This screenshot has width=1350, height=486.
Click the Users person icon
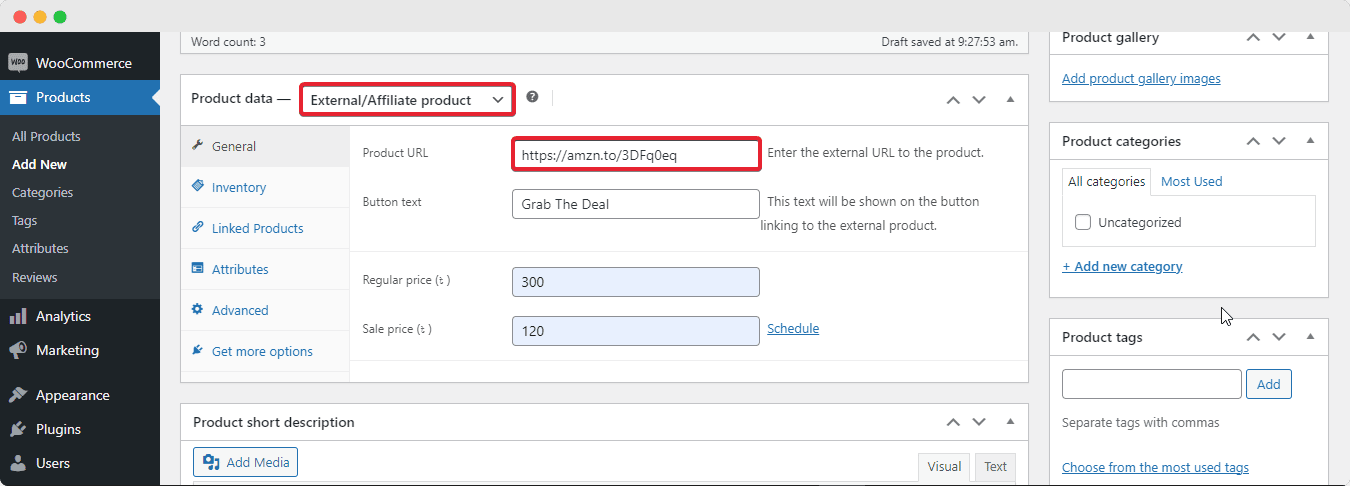click(18, 463)
